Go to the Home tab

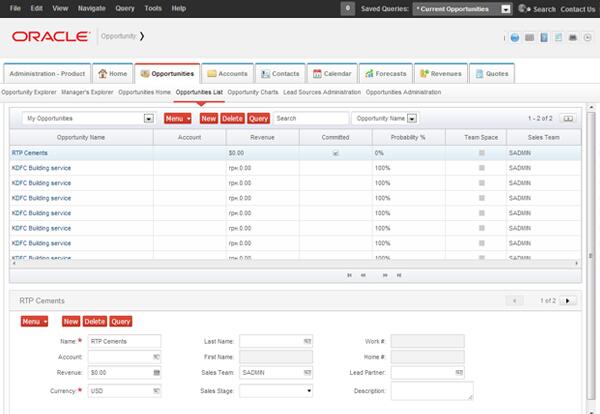click(x=112, y=73)
